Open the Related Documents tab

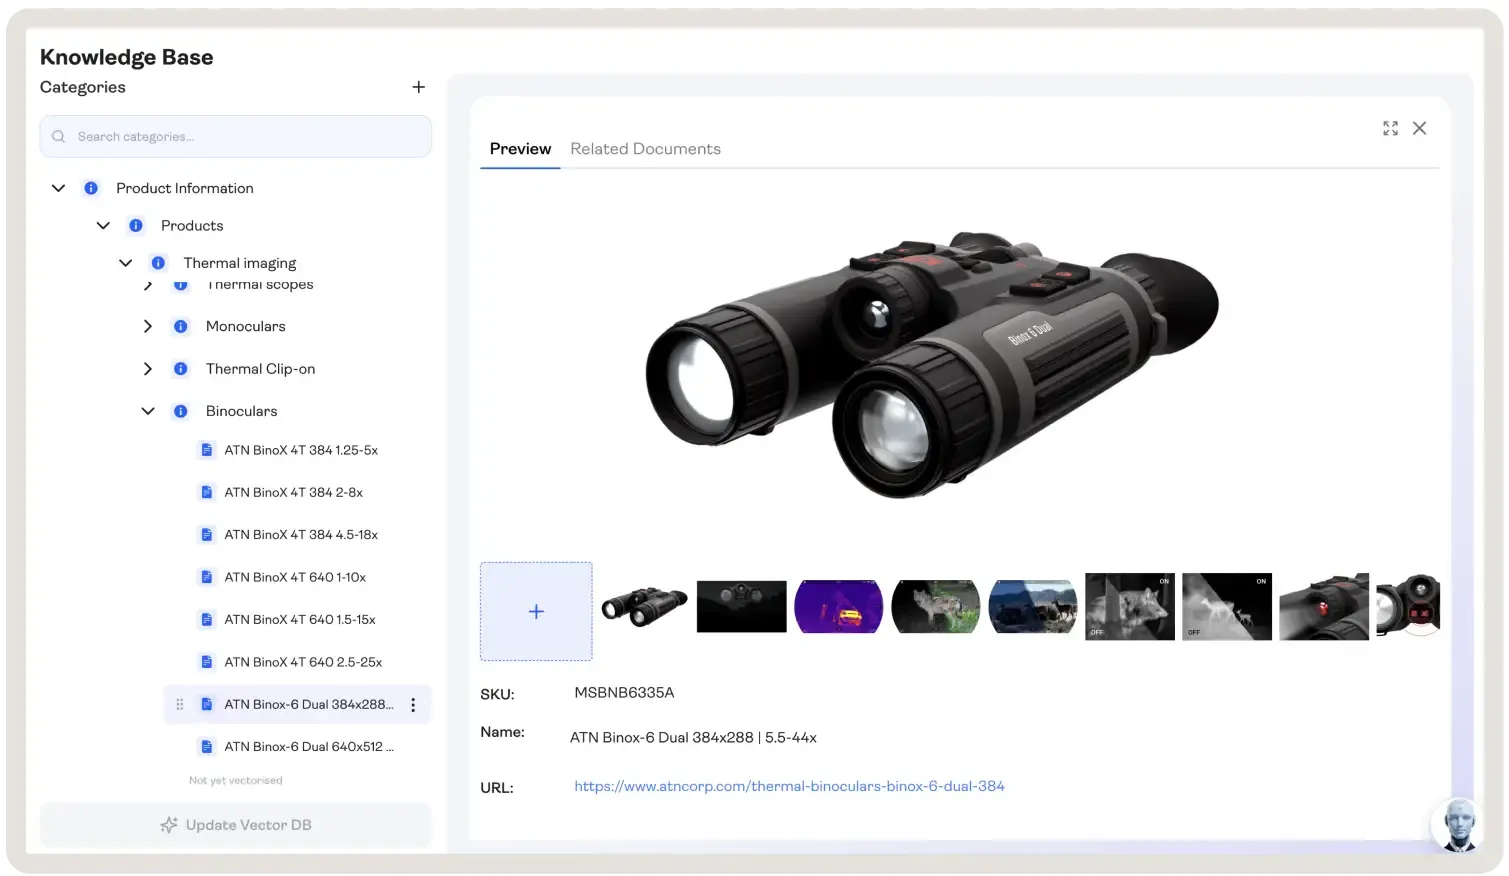pyautogui.click(x=645, y=149)
